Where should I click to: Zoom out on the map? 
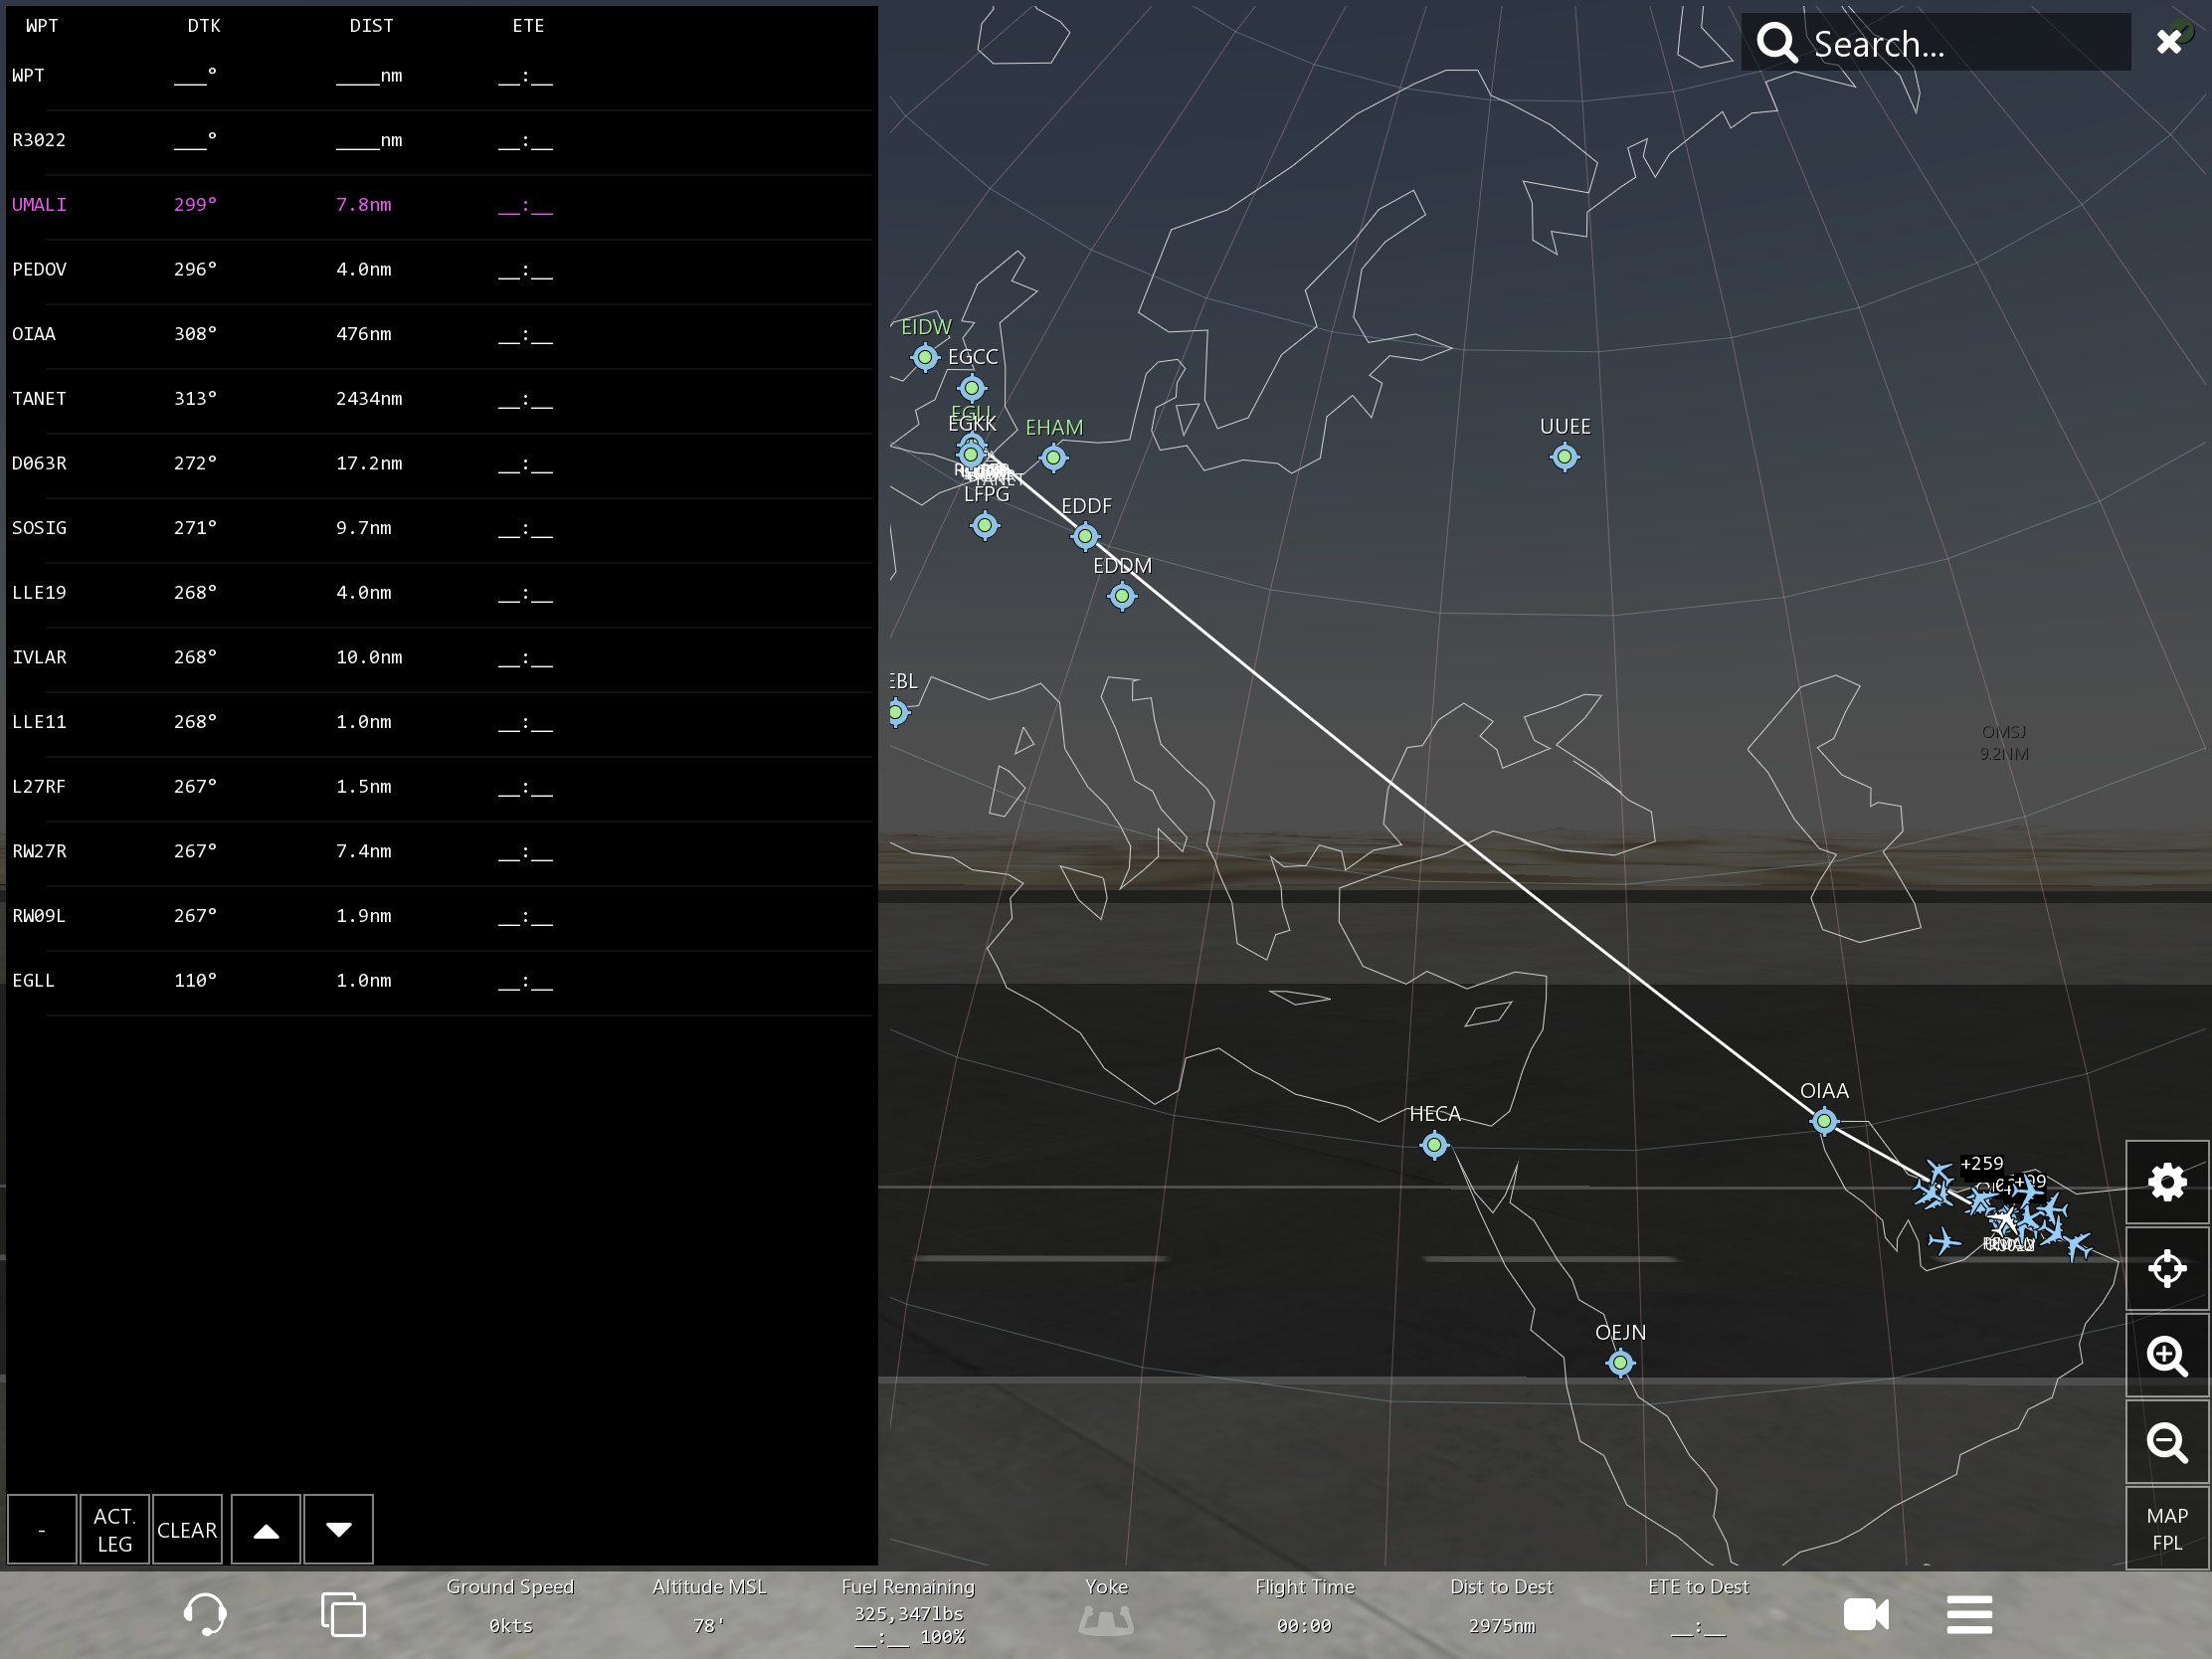click(x=2166, y=1442)
